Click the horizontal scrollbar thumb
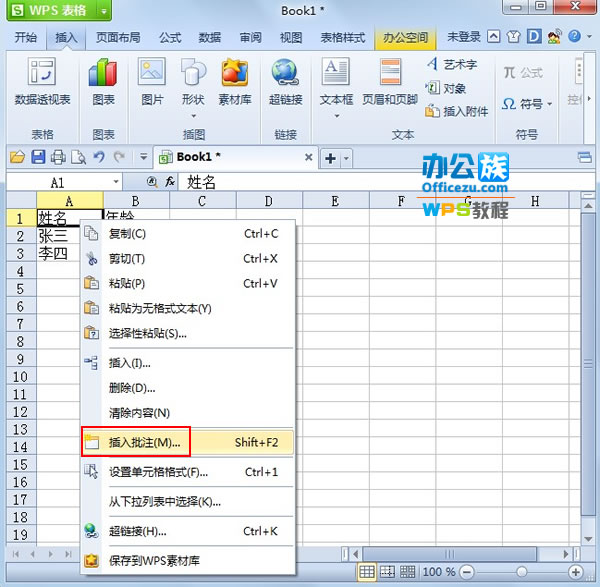 coord(450,553)
